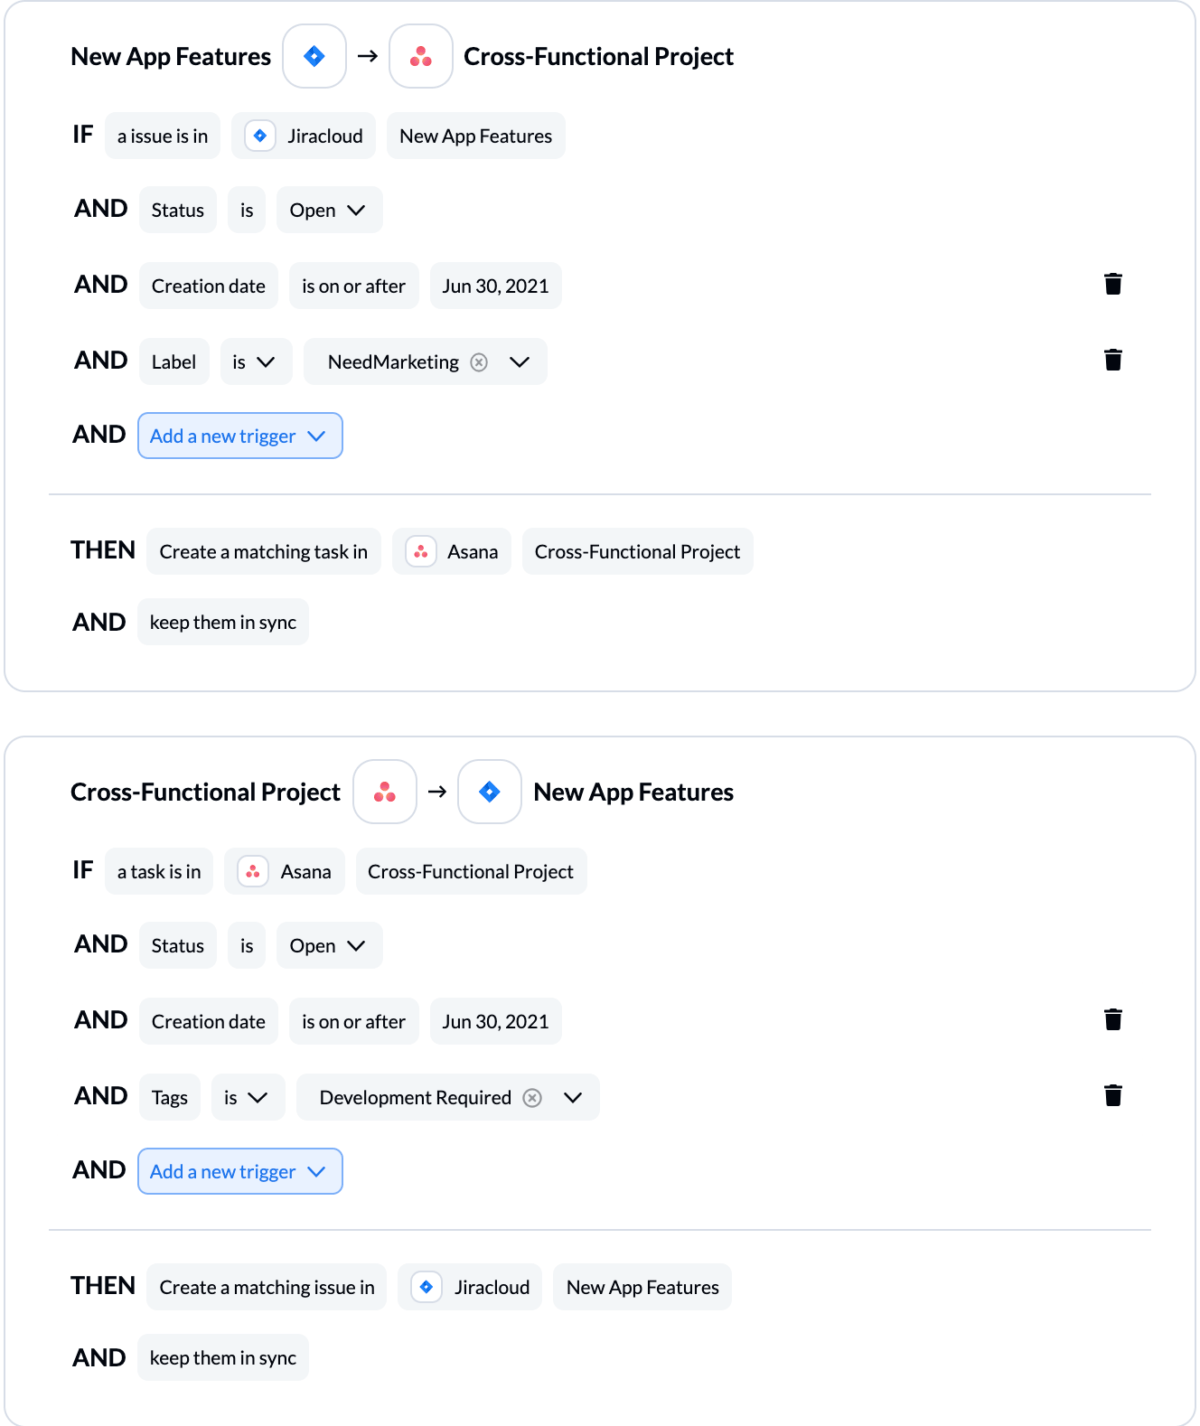The image size is (1200, 1426).
Task: Click the Jiracloud icon in the first IF row
Action: 260,135
